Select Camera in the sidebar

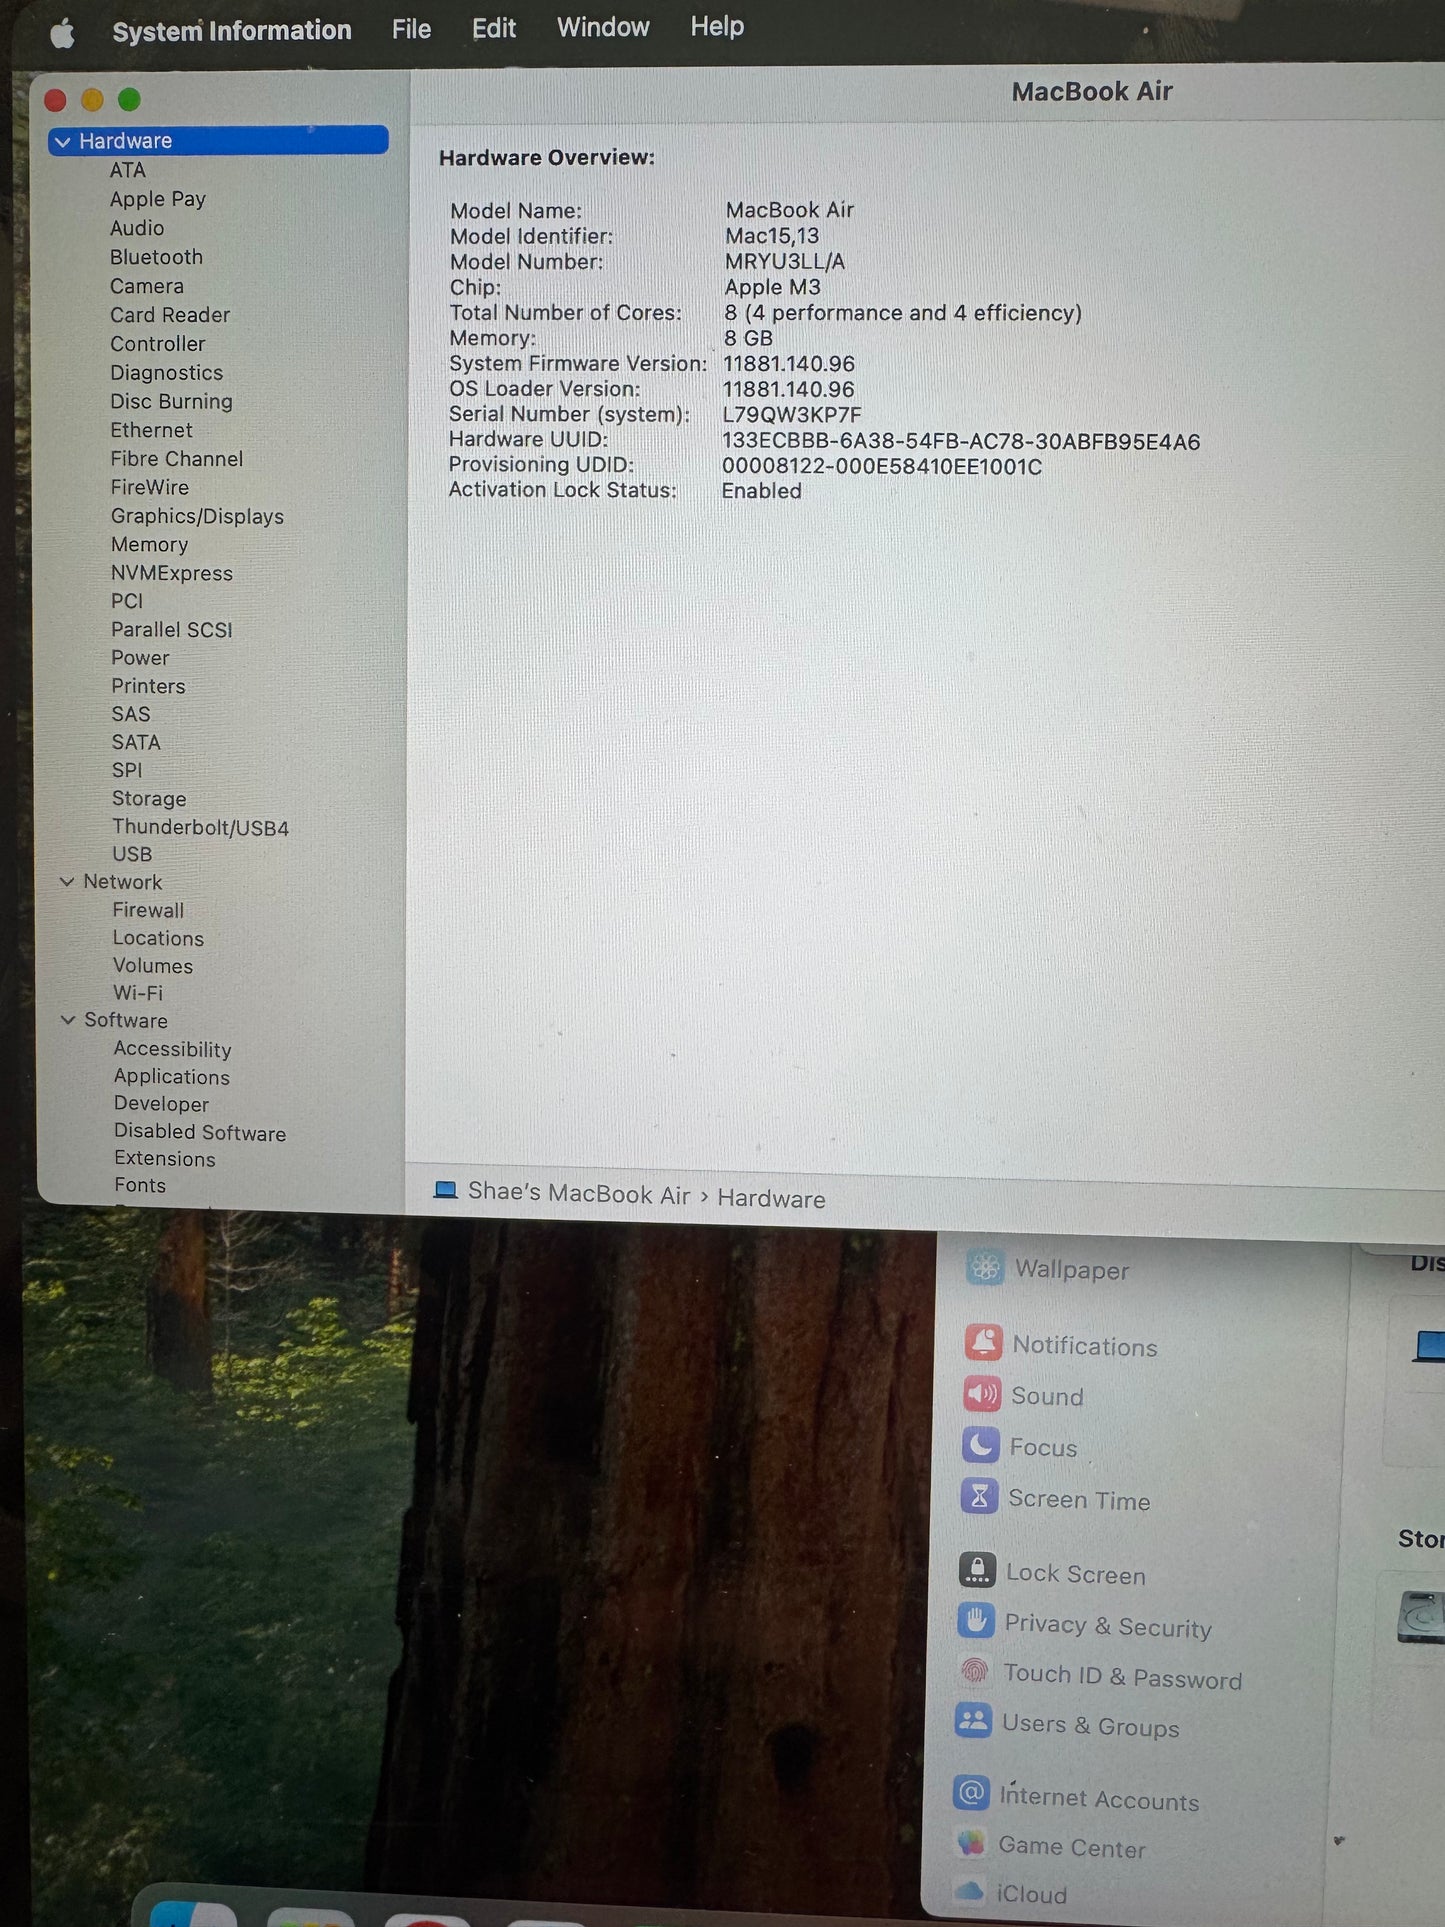147,286
